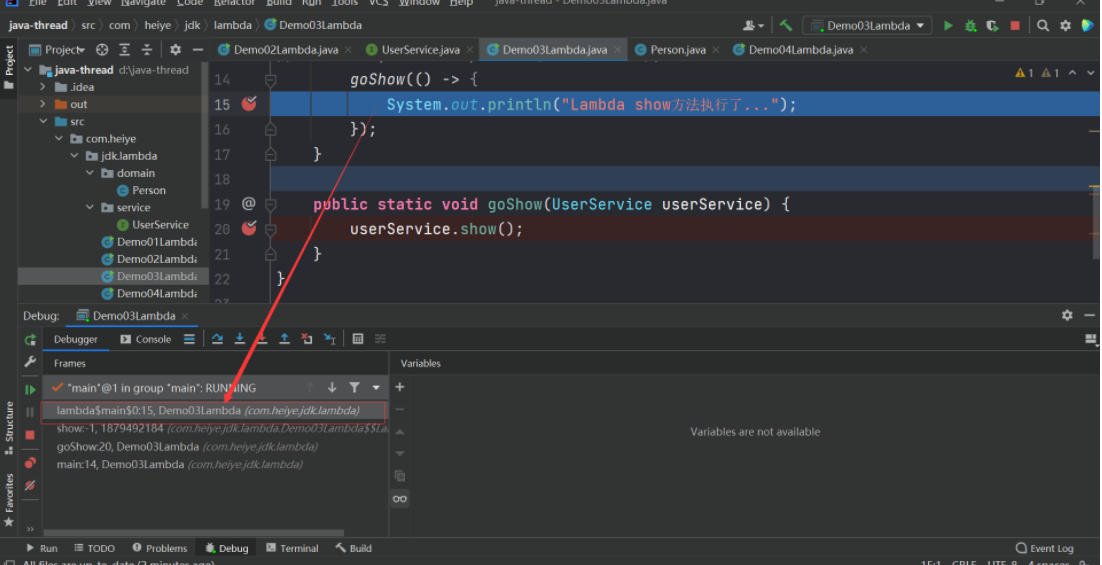Stop the running program via red square in top toolbar
Image resolution: width=1102 pixels, height=565 pixels.
(1015, 26)
